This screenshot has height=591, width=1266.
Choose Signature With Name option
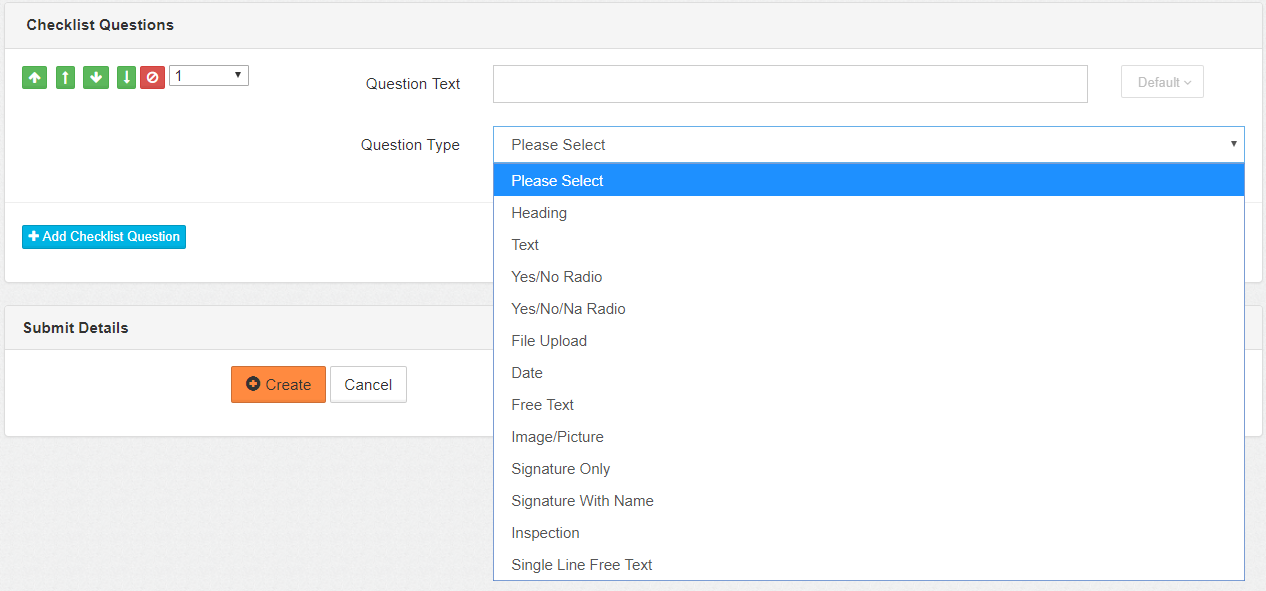582,501
